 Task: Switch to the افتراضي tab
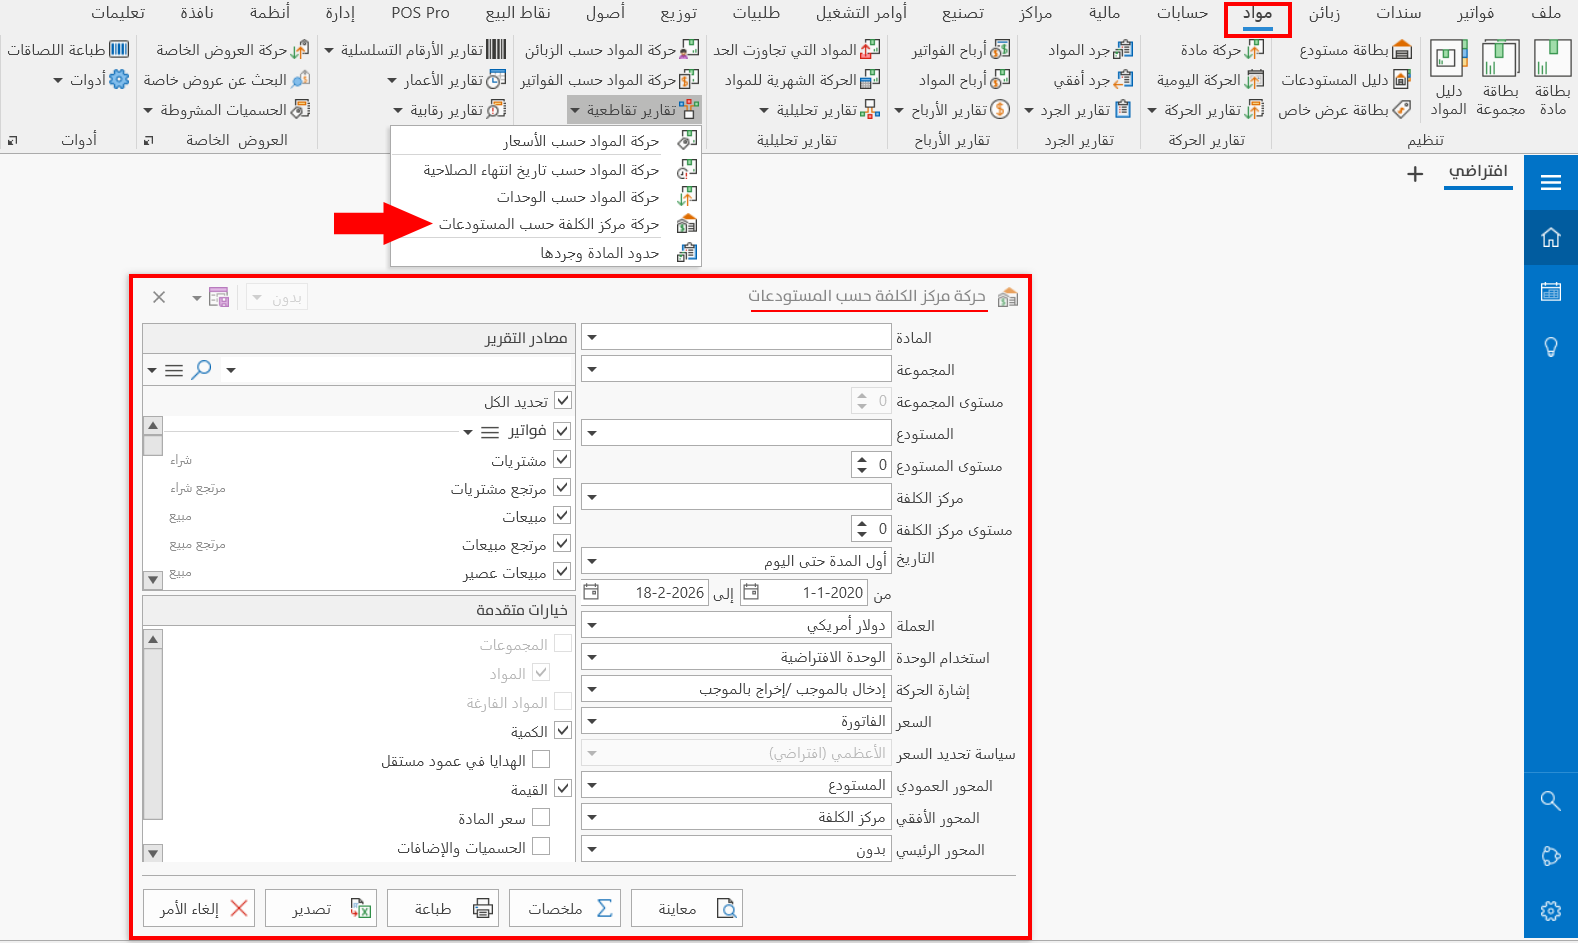coord(1478,172)
